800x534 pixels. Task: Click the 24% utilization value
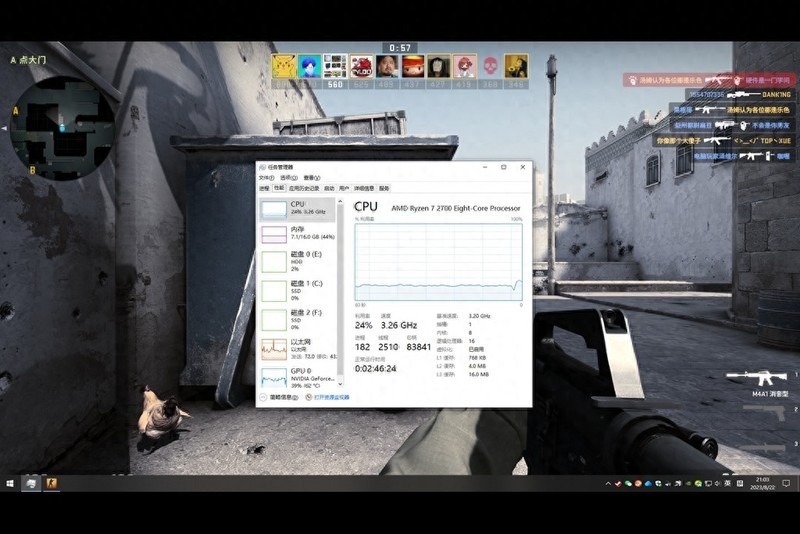pyautogui.click(x=363, y=325)
